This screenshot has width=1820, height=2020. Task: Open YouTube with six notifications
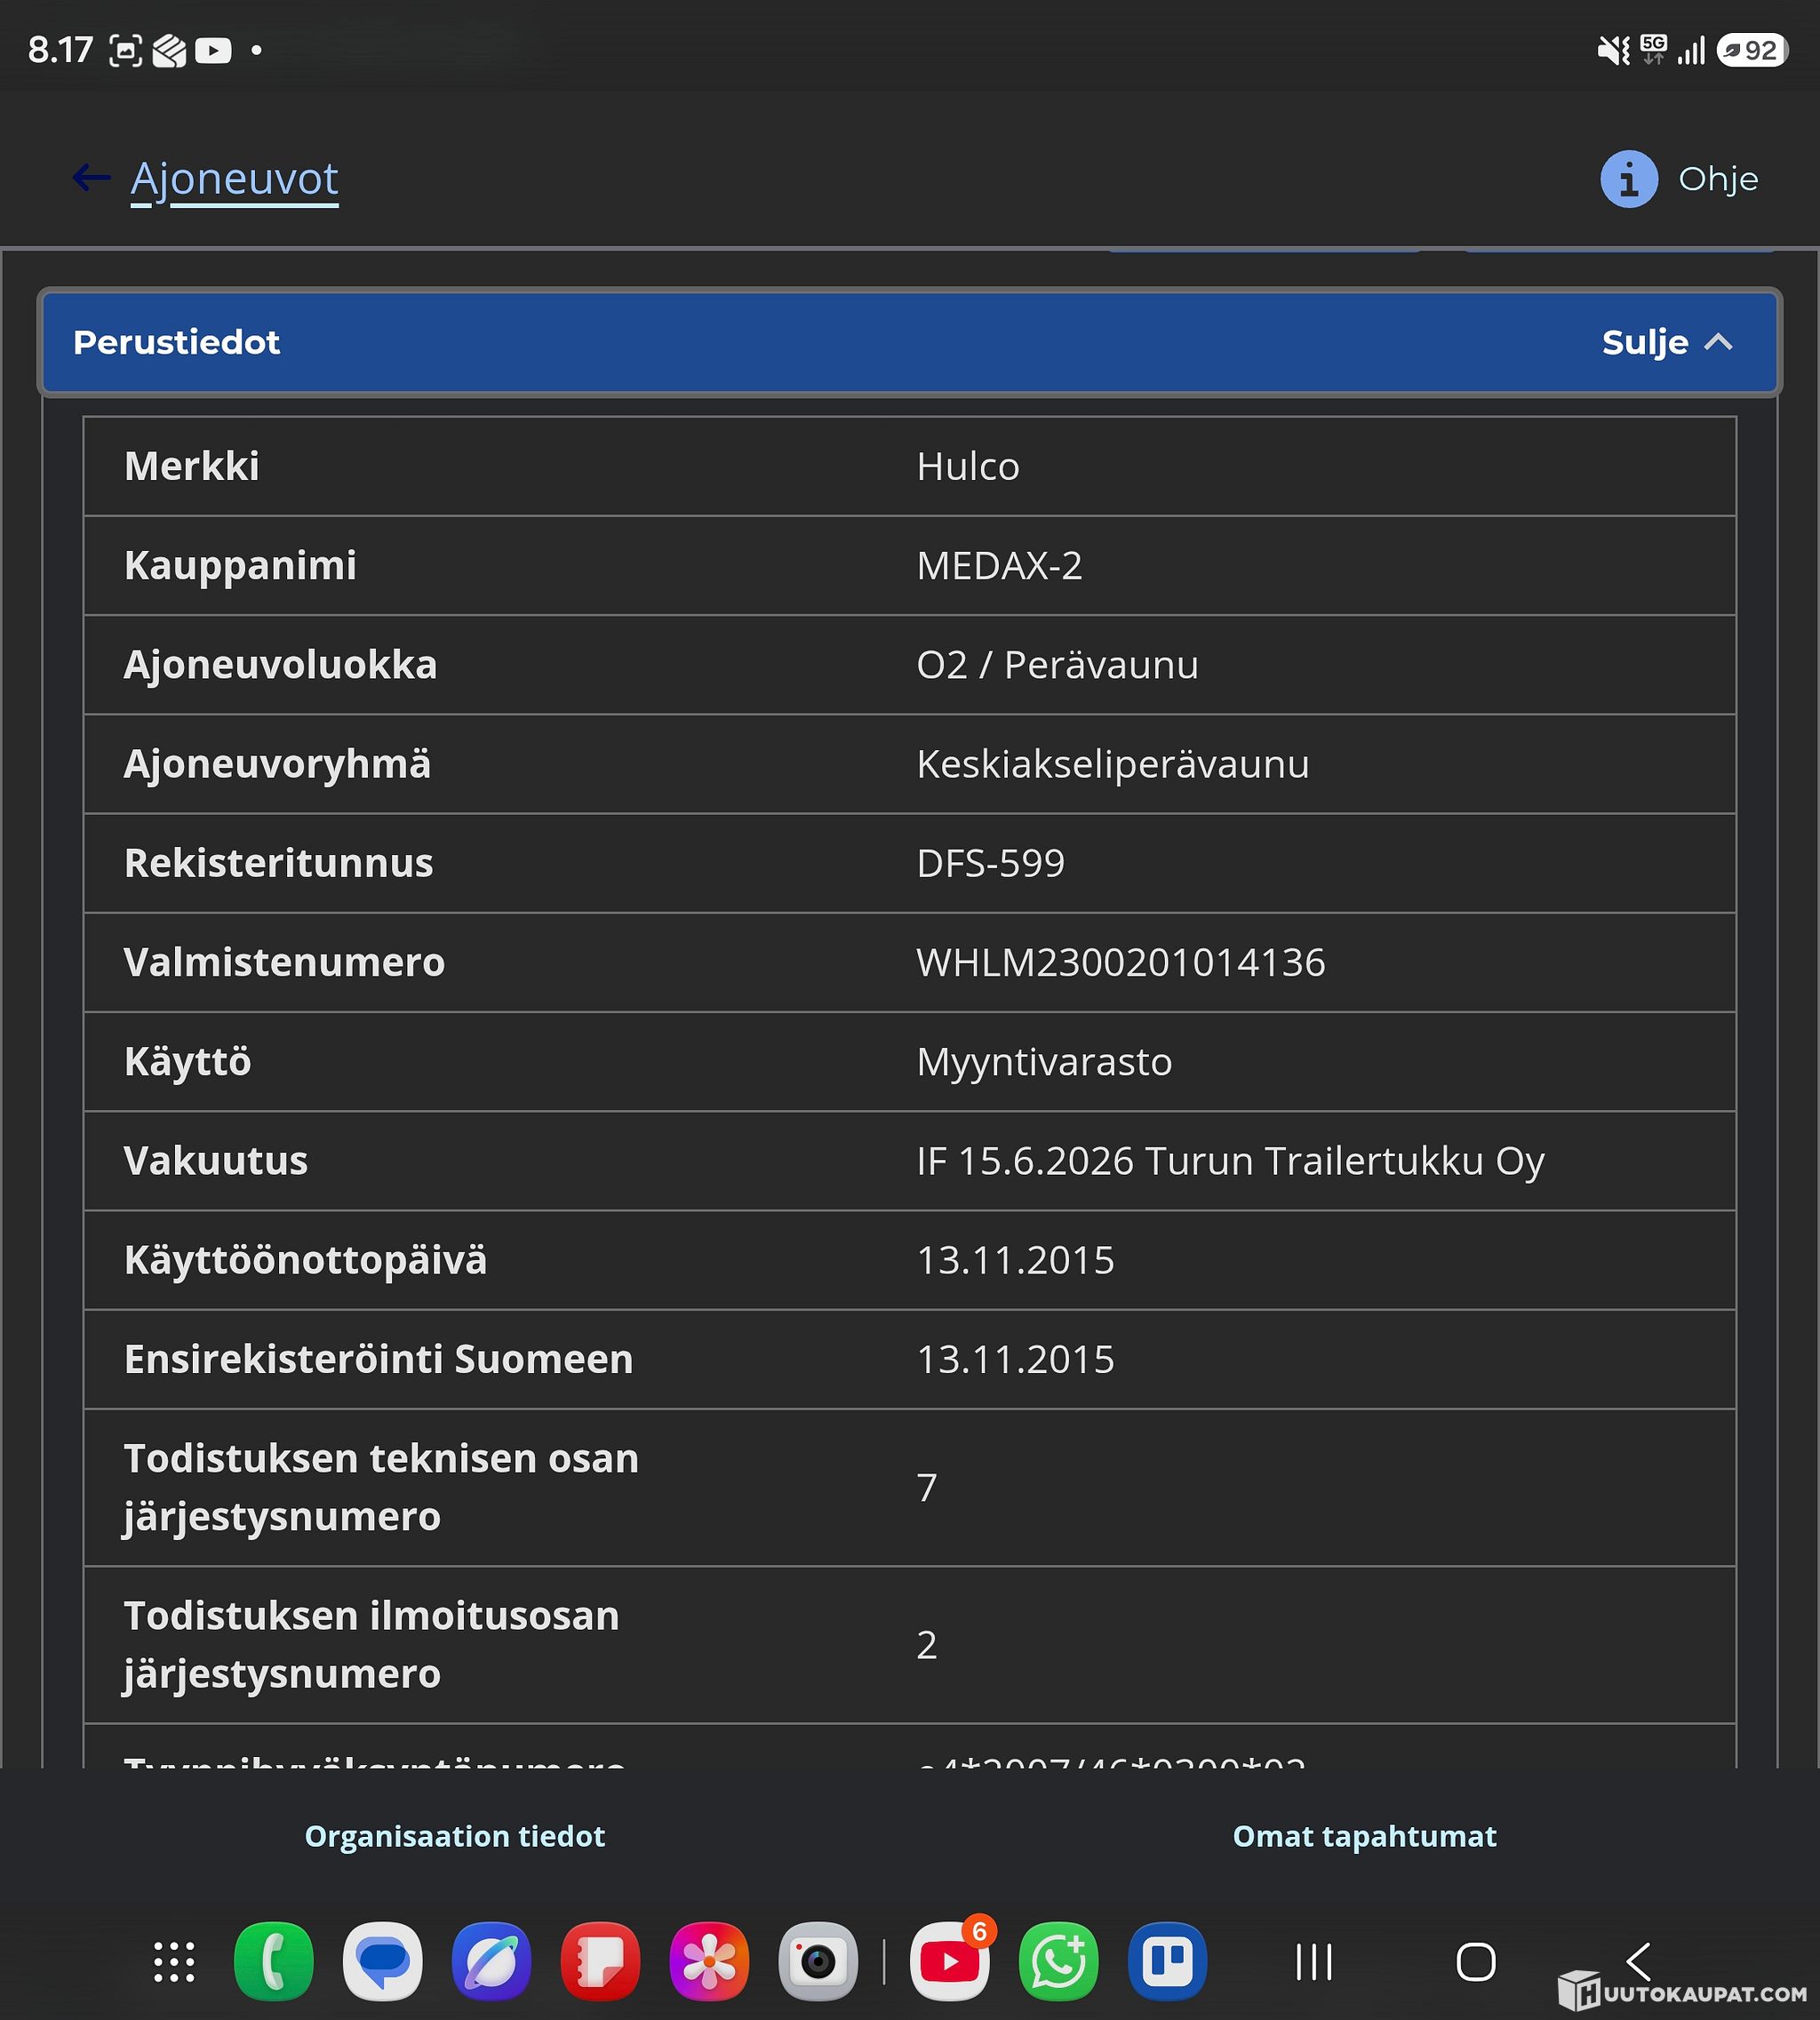pos(950,1961)
